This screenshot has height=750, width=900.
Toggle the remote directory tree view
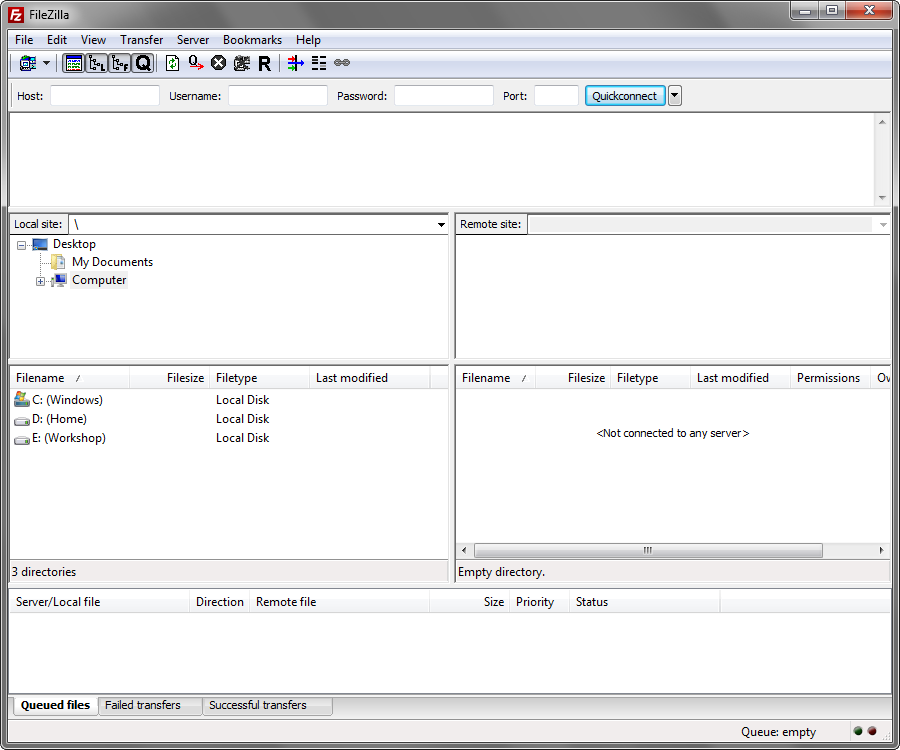coord(119,63)
